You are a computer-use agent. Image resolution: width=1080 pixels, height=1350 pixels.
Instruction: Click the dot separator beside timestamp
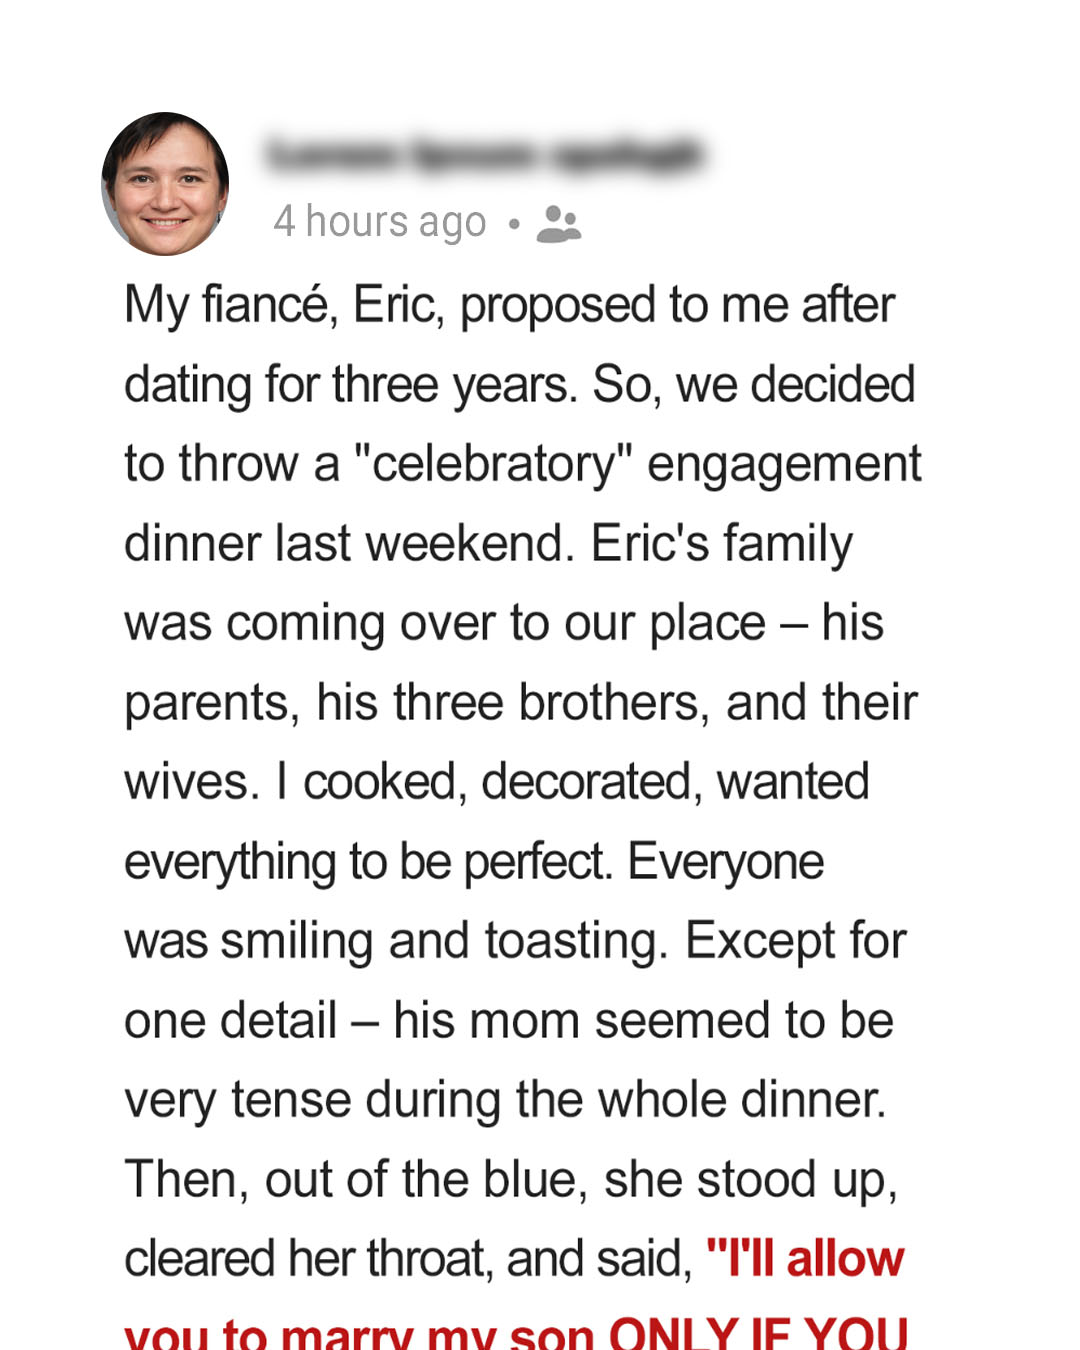point(514,224)
